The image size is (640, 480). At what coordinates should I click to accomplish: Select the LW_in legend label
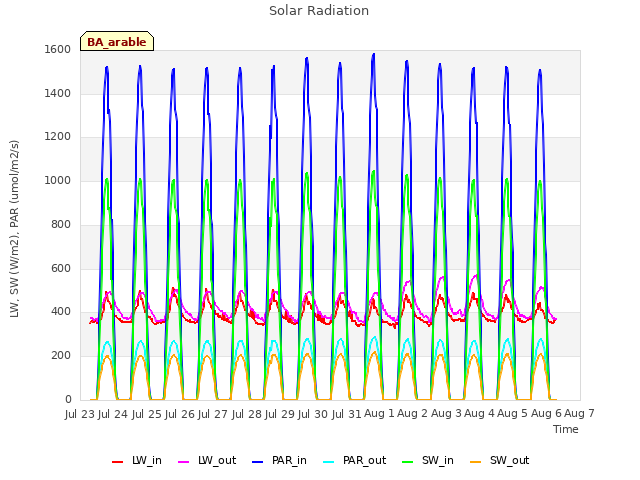(147, 461)
